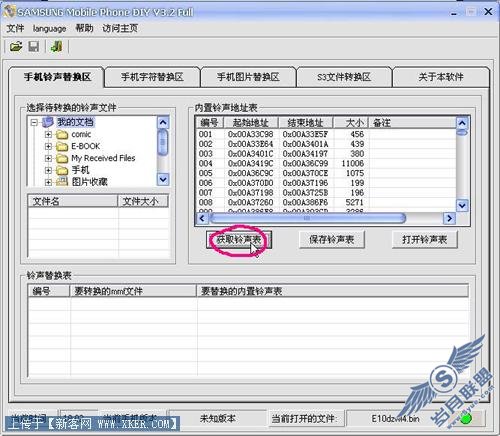Click folder tree scroll-down arrow
The width and height of the screenshot is (500, 436).
[163, 180]
